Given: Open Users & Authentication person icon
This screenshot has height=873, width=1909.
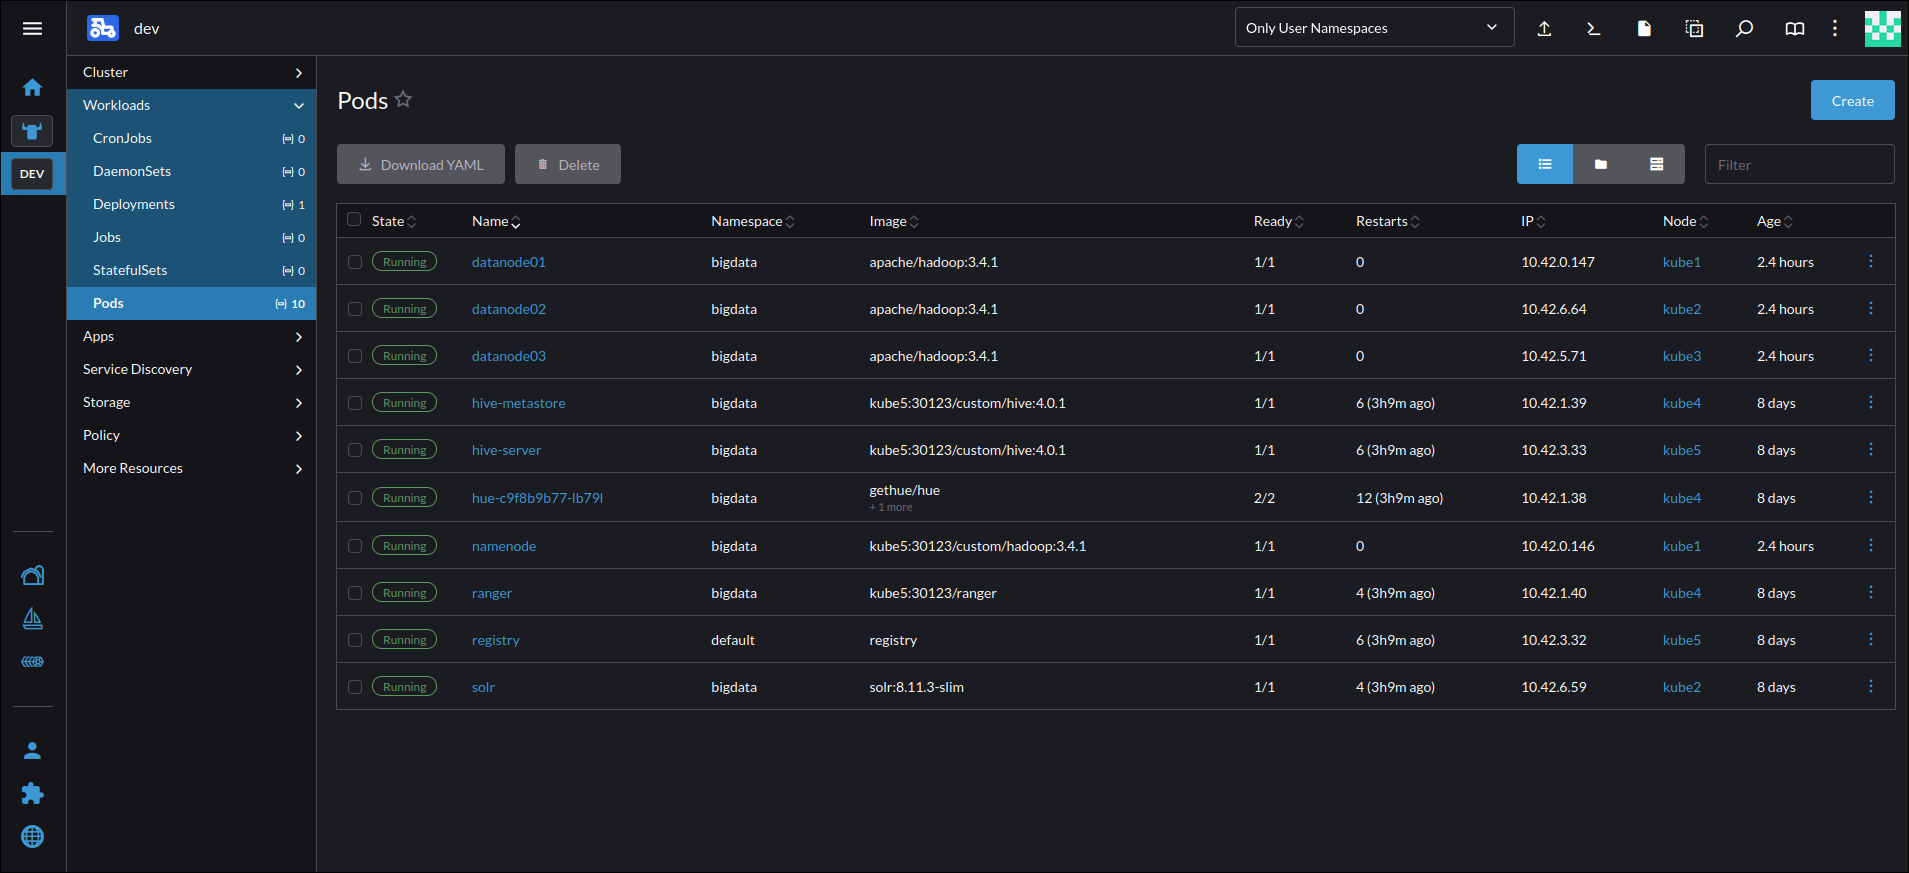Looking at the screenshot, I should (32, 750).
